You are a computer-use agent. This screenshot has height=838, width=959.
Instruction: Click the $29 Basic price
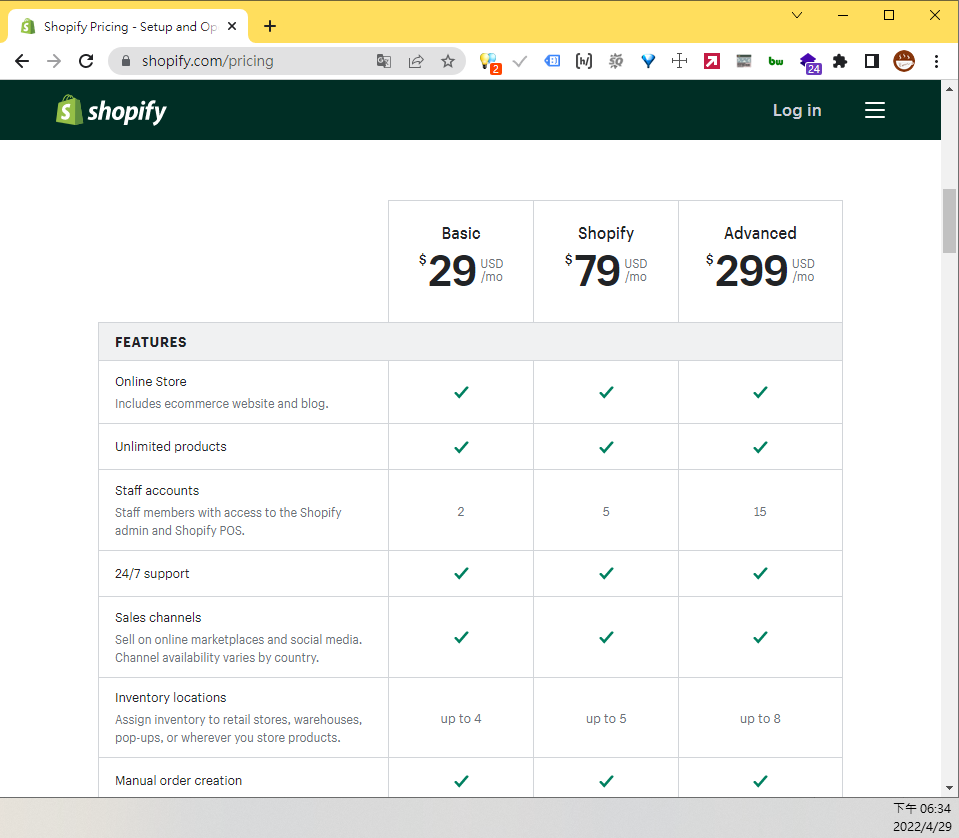point(461,270)
